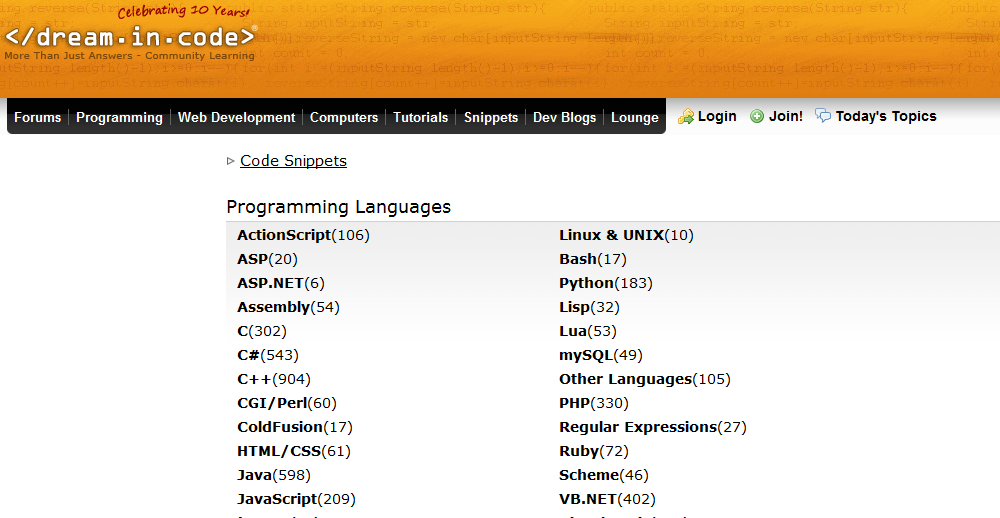Open the Lounge menu

[x=635, y=117]
